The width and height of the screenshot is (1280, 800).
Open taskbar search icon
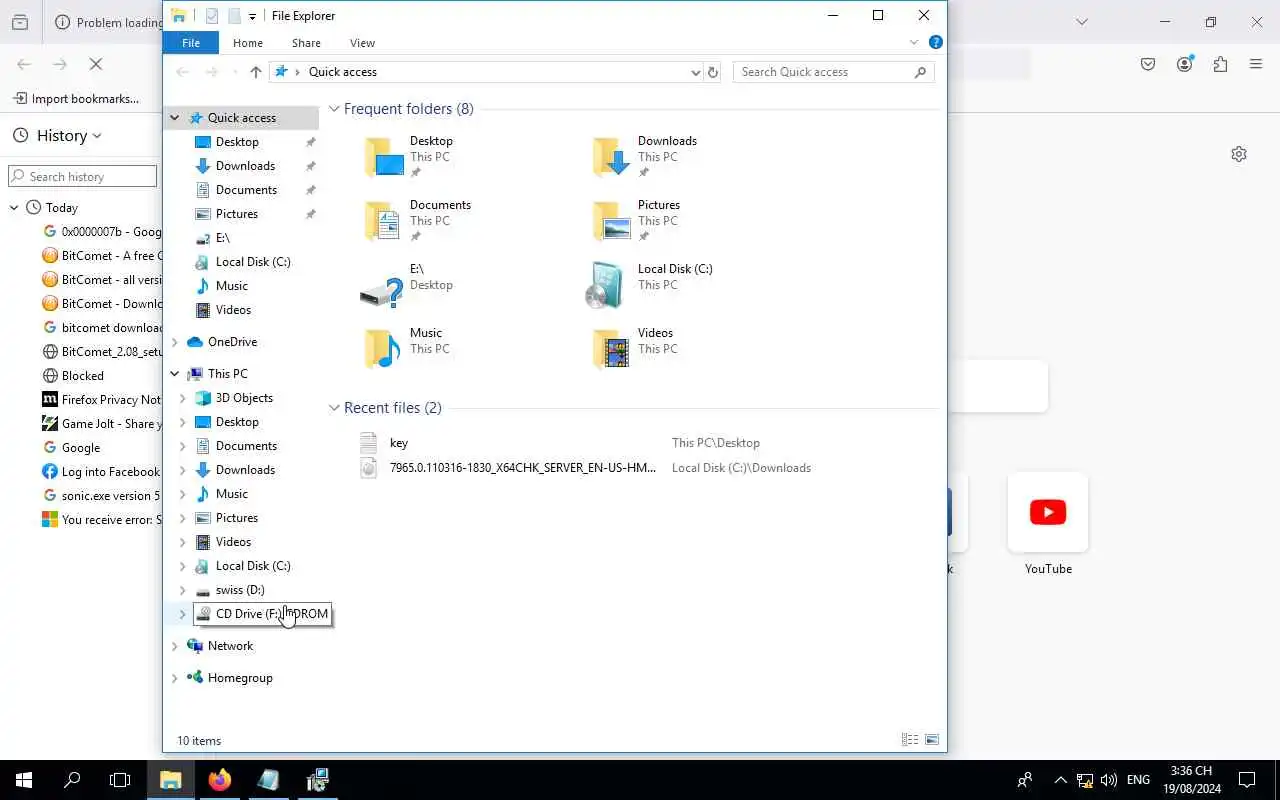[x=72, y=780]
